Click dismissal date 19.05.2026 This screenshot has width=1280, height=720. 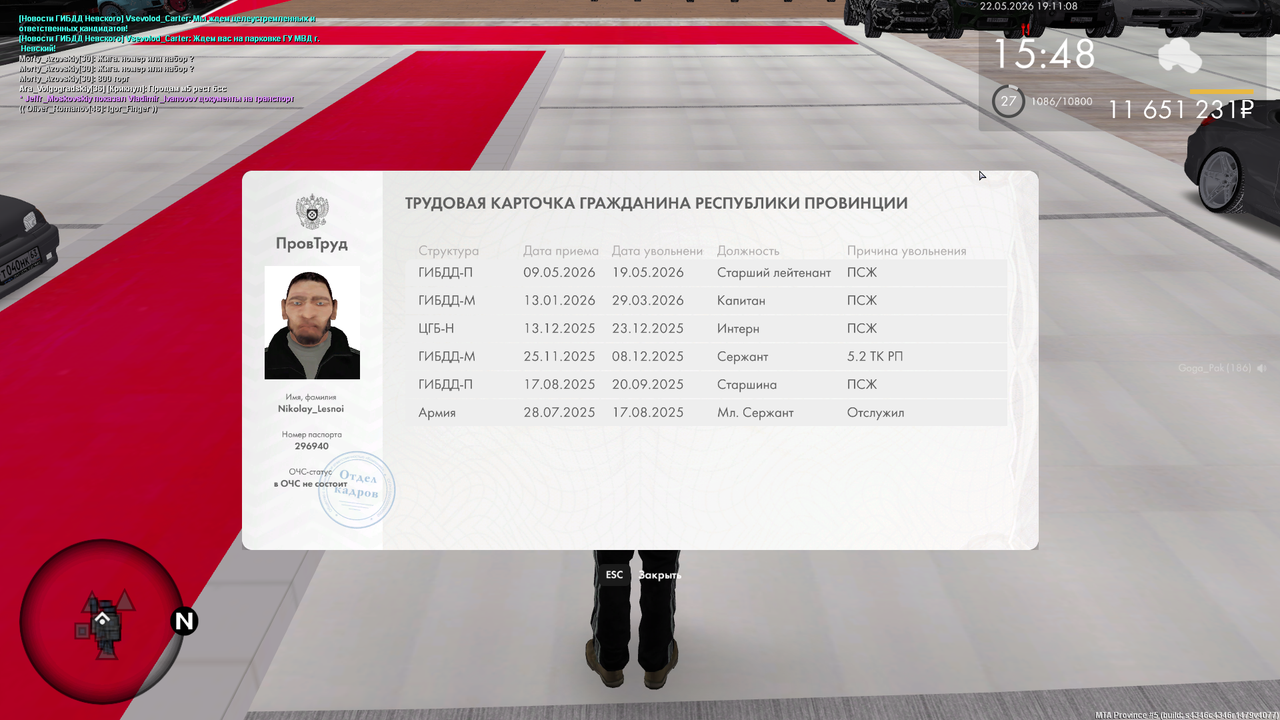(x=648, y=273)
